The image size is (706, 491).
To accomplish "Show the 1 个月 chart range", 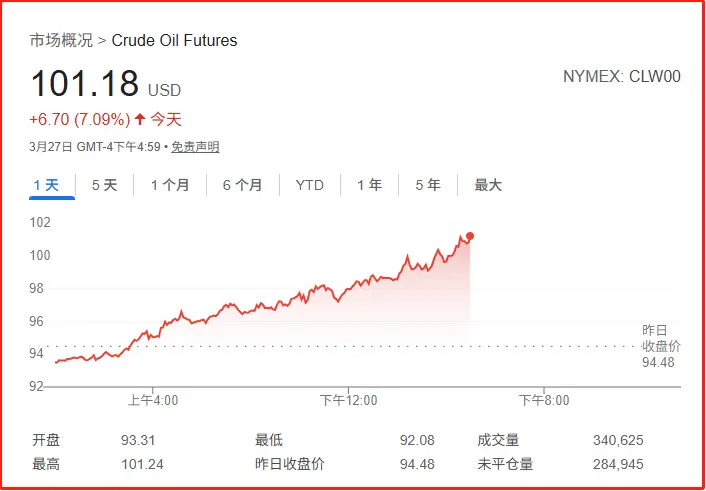I will (x=169, y=185).
